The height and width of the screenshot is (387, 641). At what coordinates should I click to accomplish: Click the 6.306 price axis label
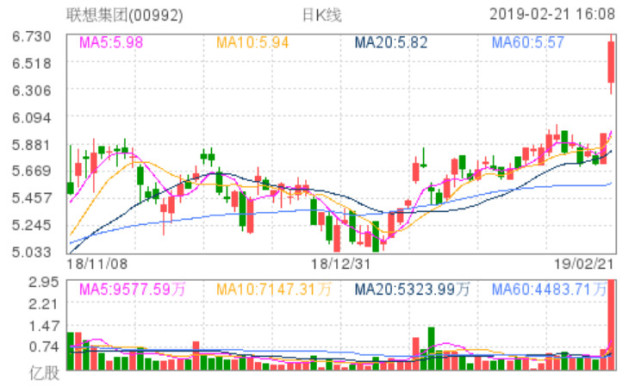[x=32, y=90]
